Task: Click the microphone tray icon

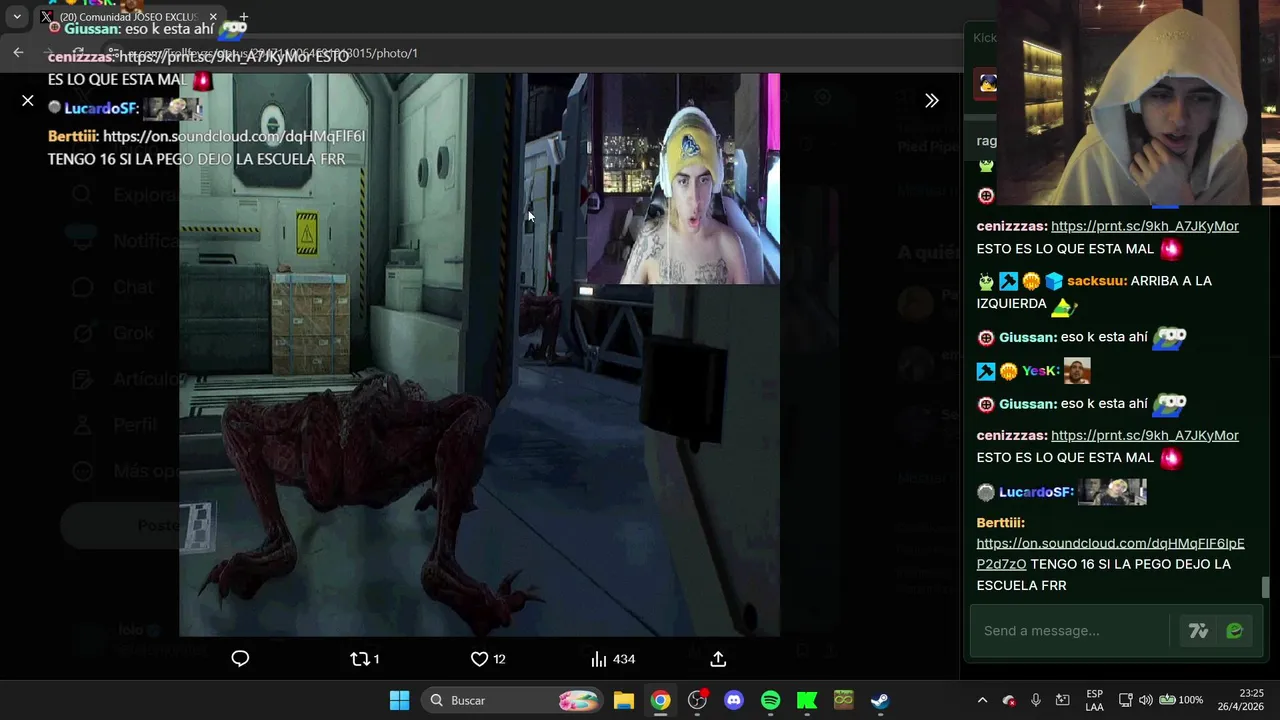Action: [1036, 700]
